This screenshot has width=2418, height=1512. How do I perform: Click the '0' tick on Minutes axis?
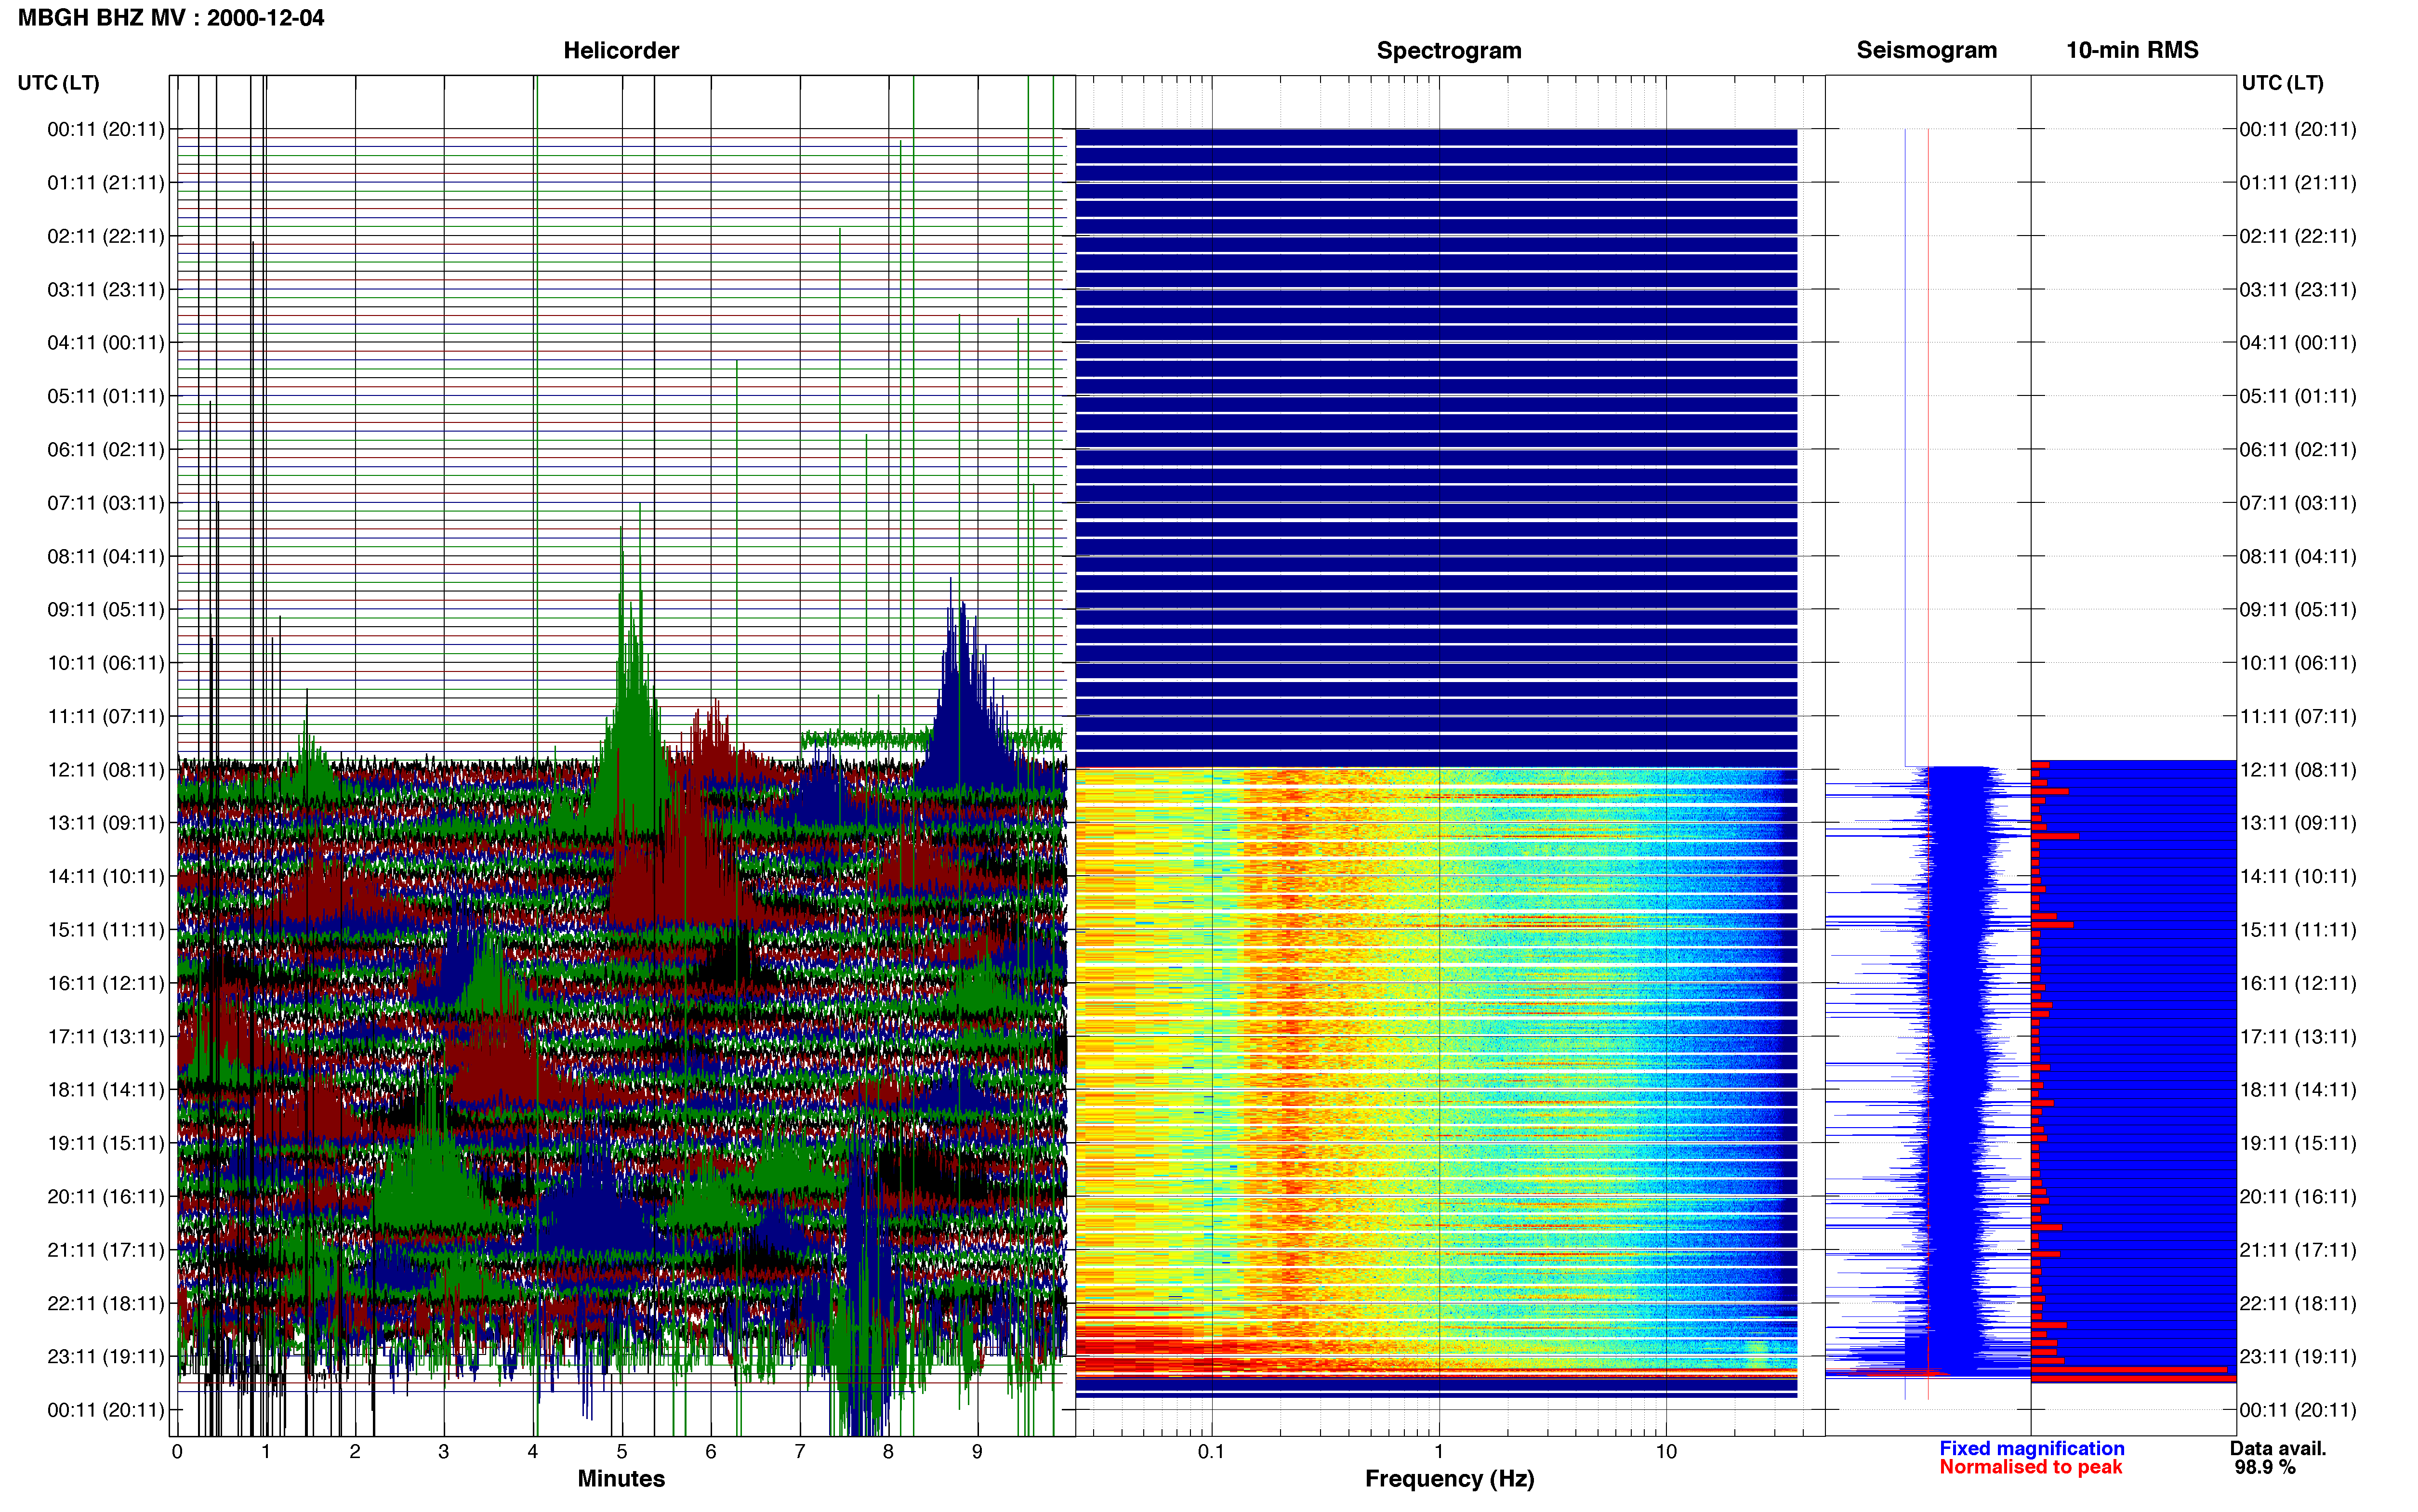tap(177, 1452)
